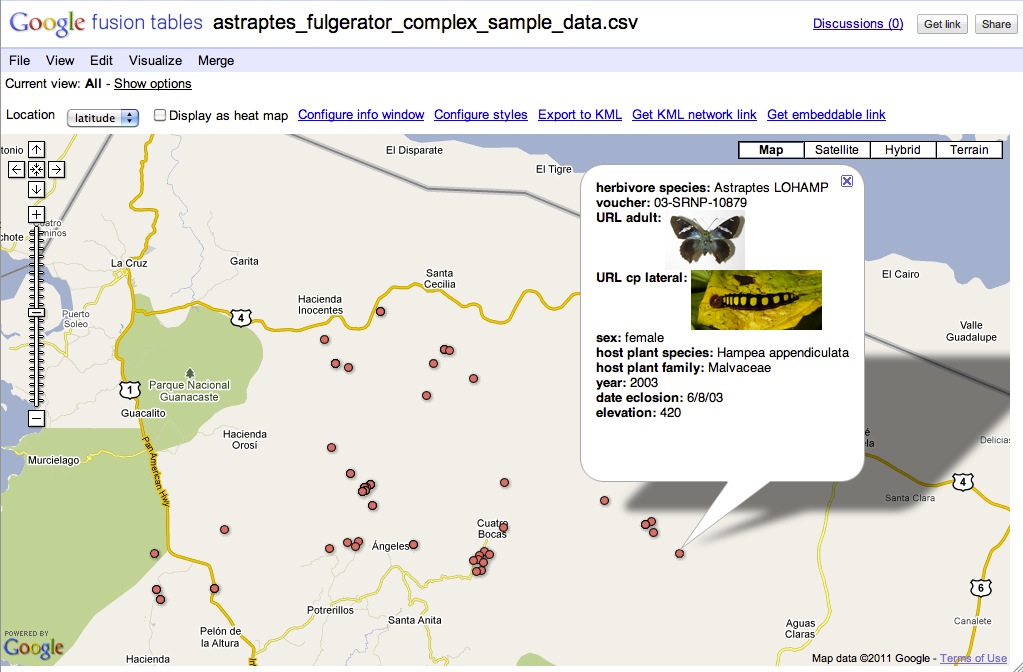Click Get embeddable link
Viewport: 1023px width, 672px height.
[x=827, y=115]
